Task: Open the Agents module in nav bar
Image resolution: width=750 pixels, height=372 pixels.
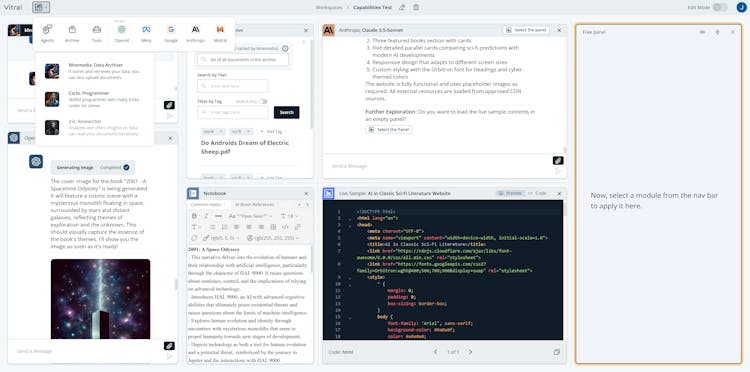Action: click(x=47, y=33)
